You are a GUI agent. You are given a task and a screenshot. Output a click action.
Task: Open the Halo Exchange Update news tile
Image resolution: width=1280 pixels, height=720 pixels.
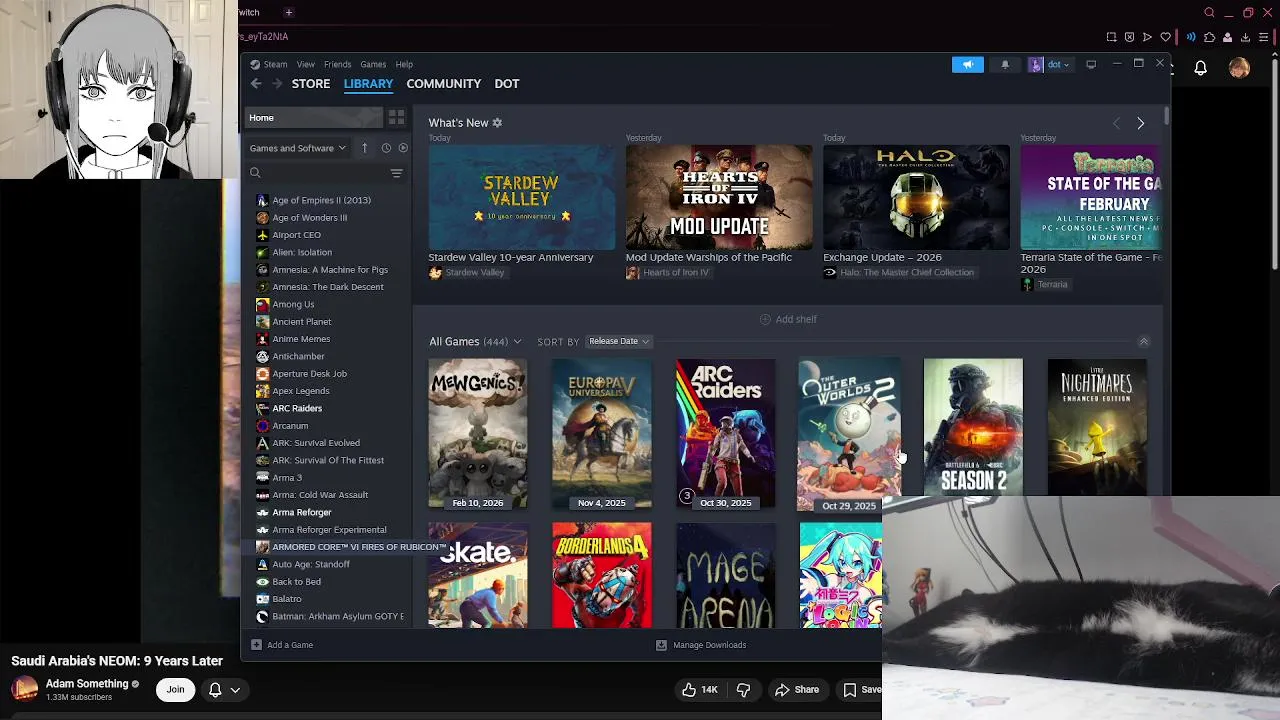[x=916, y=198]
